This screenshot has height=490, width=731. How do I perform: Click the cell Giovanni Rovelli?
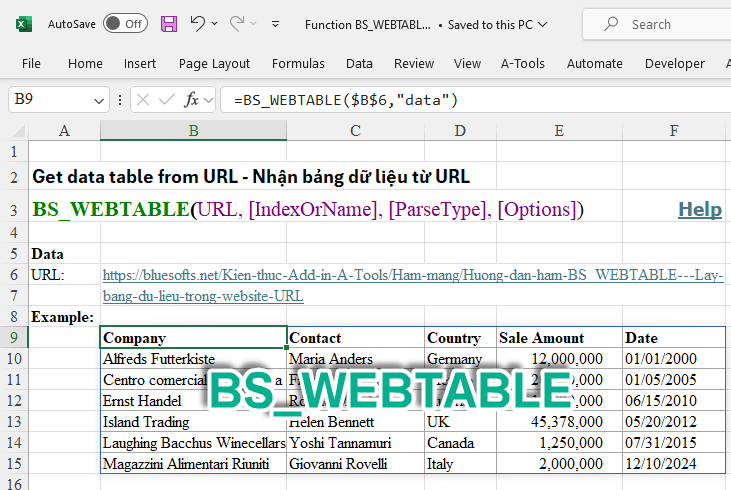tap(355, 463)
